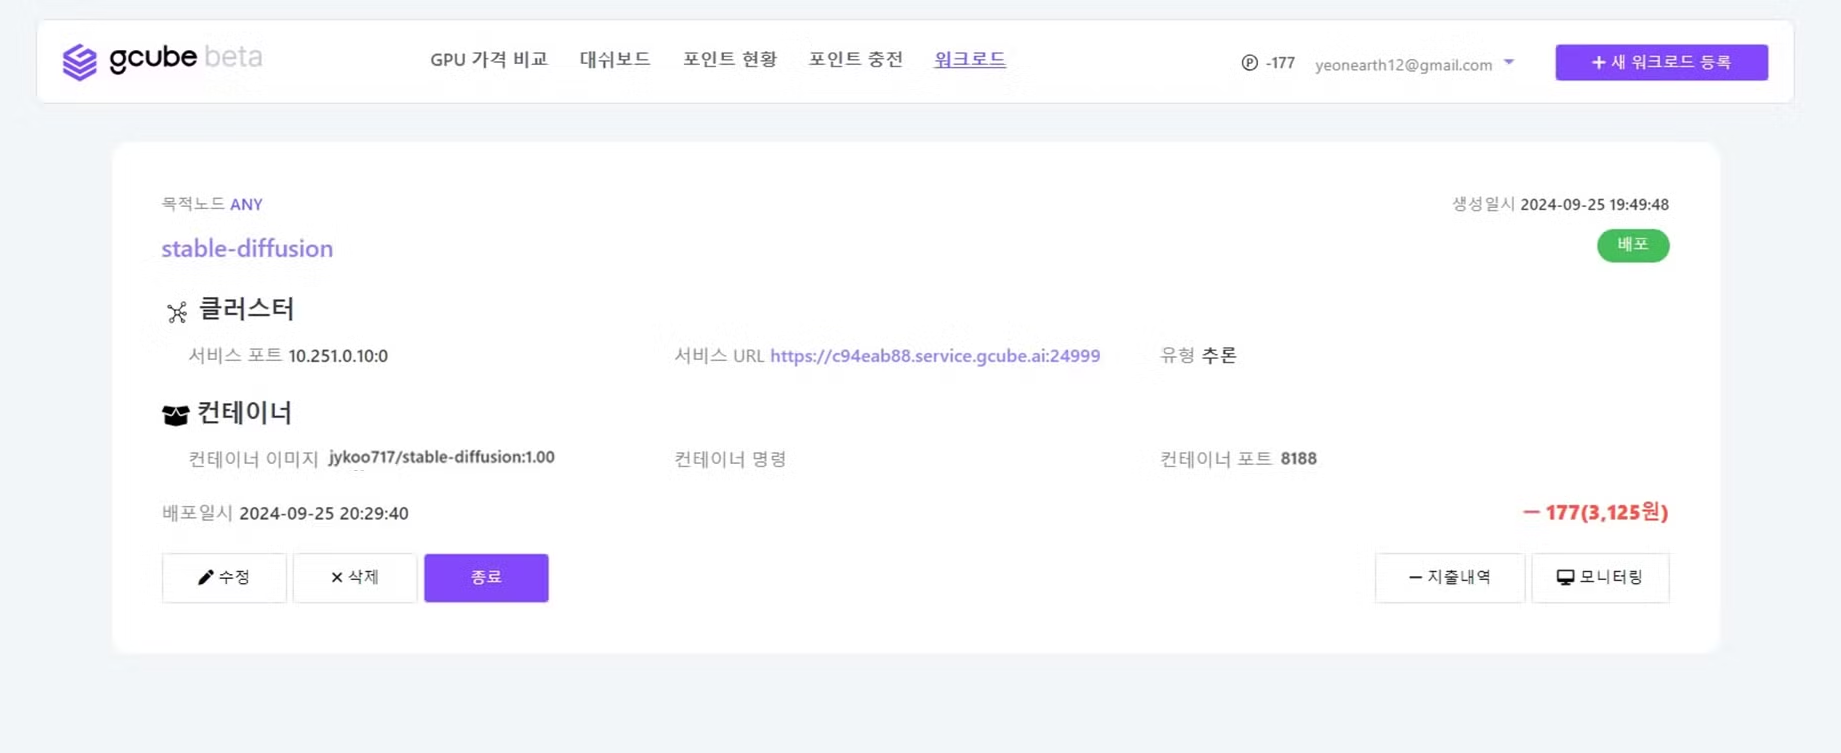1841x753 pixels.
Task: Click the 컨테이너 section heading
Action: point(244,412)
